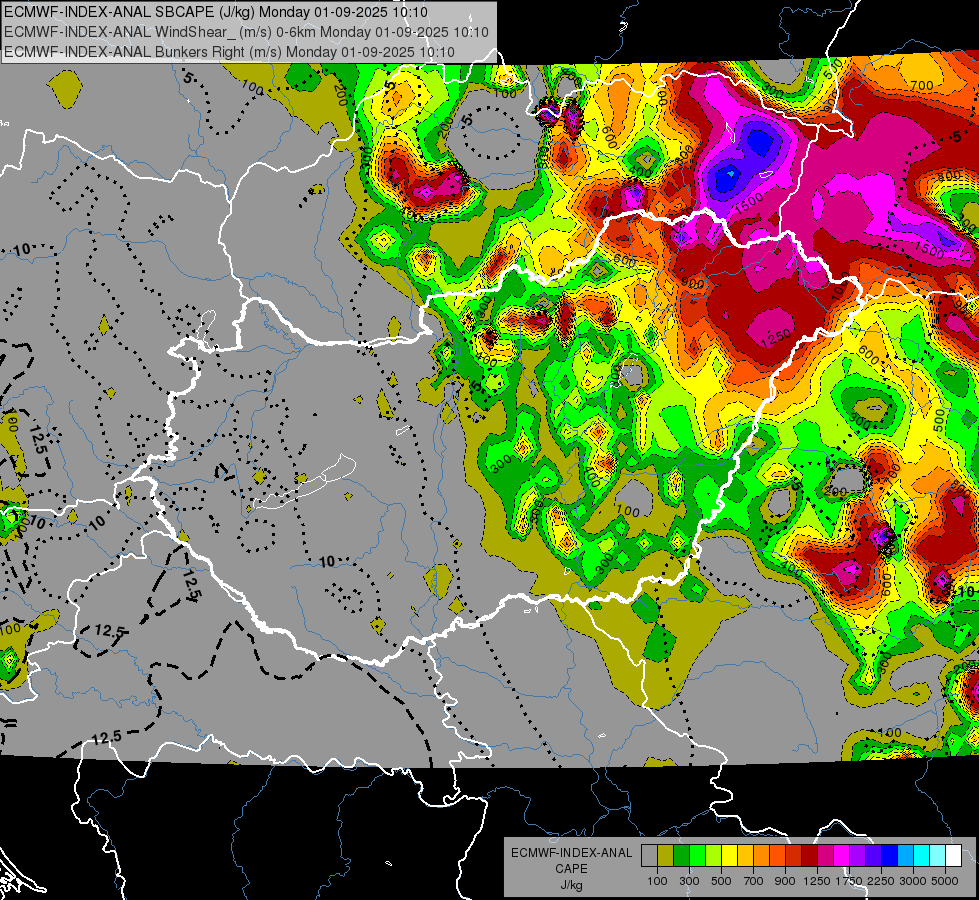This screenshot has height=900, width=979.
Task: Click the 700 contour label on the map
Action: pyautogui.click(x=922, y=86)
